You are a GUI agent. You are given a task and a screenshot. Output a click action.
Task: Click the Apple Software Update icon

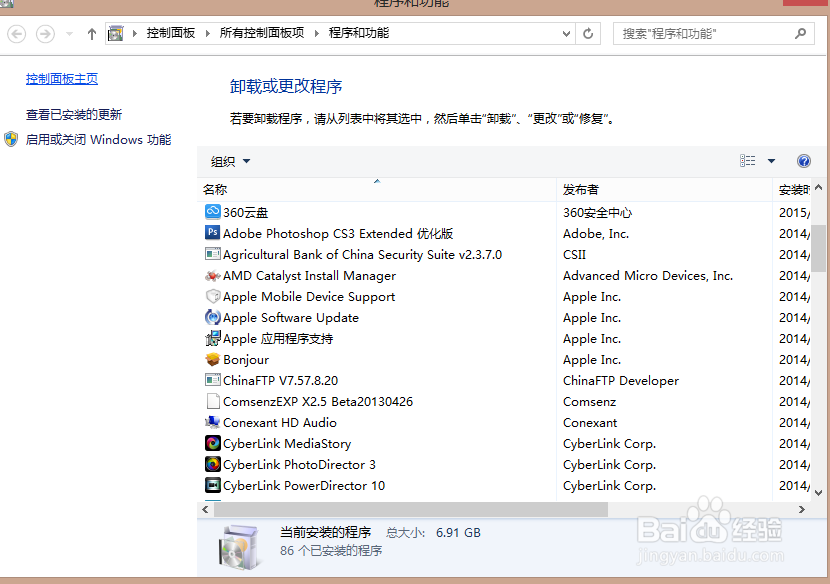tap(212, 317)
